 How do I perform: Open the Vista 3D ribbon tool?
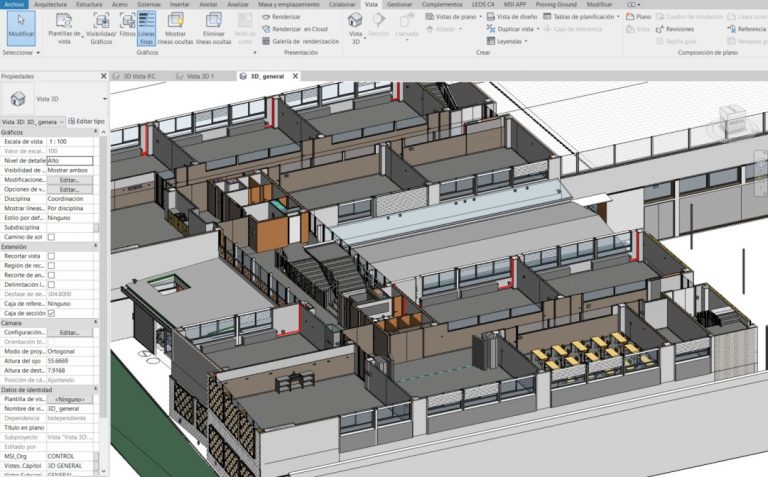tap(355, 26)
